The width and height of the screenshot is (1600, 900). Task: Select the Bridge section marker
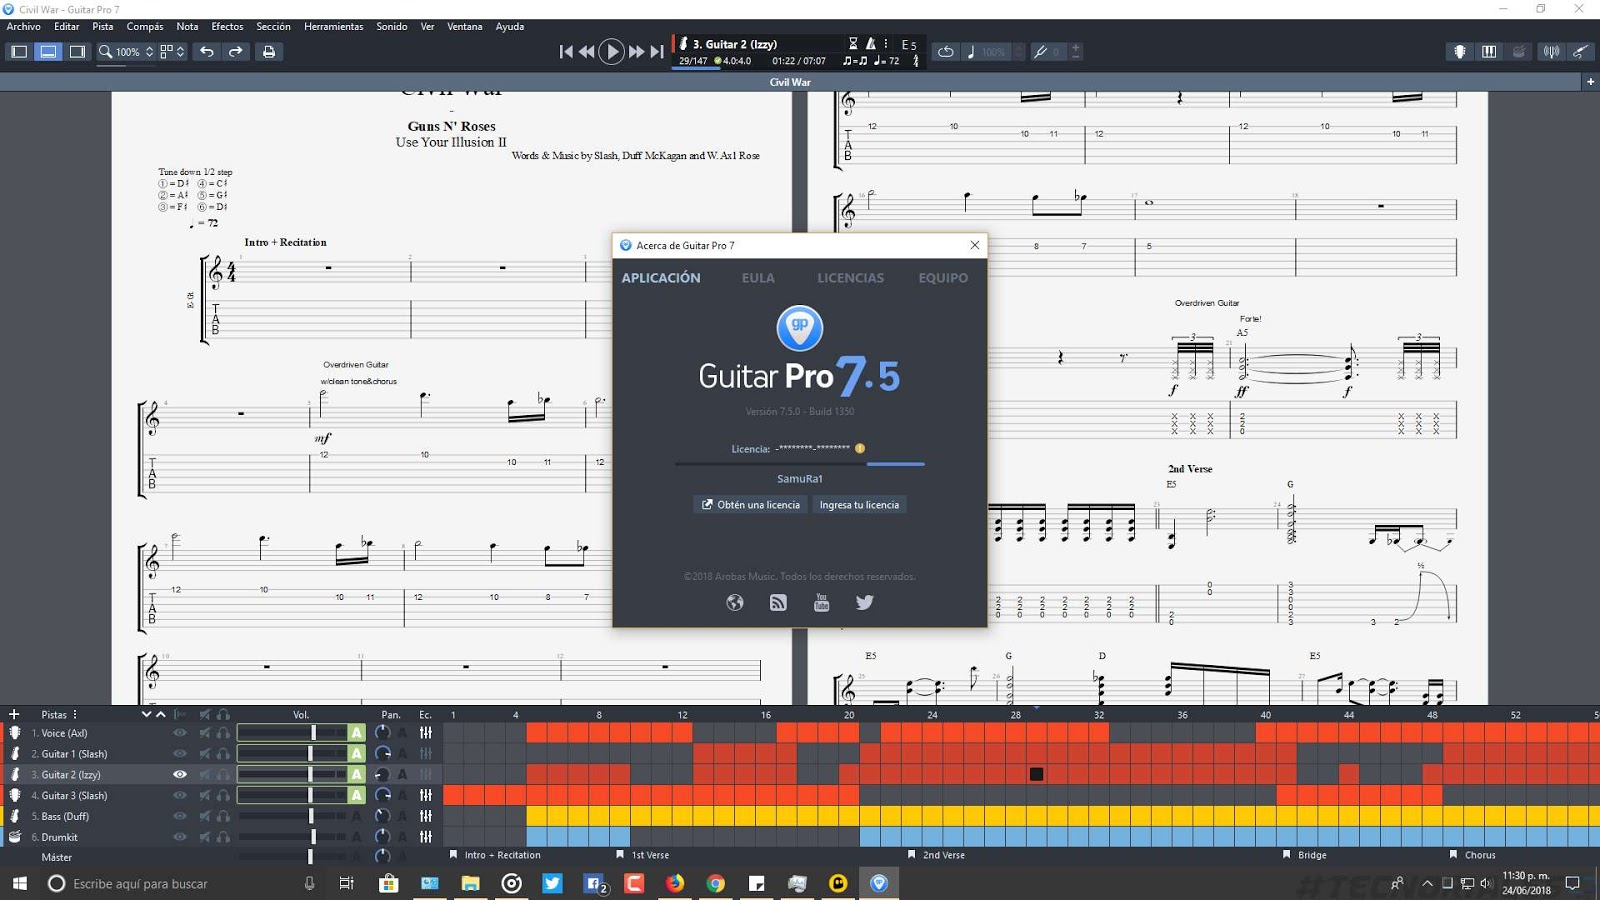[x=1305, y=855]
